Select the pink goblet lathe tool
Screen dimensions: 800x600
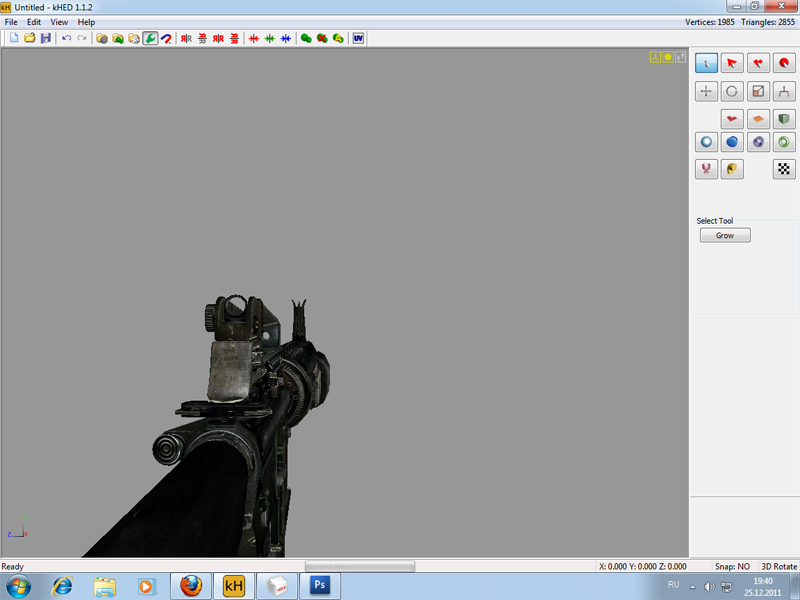click(x=706, y=169)
